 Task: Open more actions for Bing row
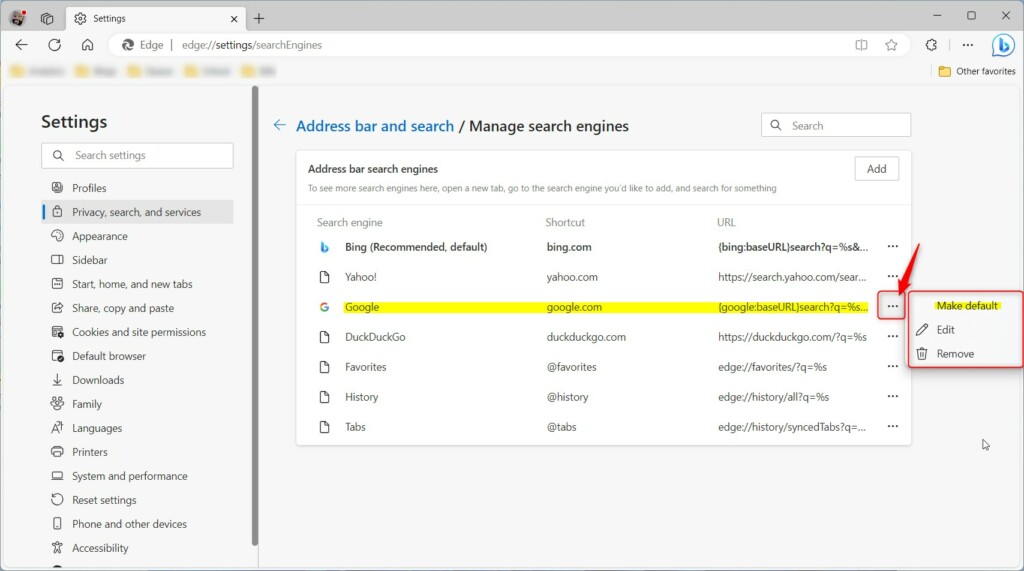(893, 247)
